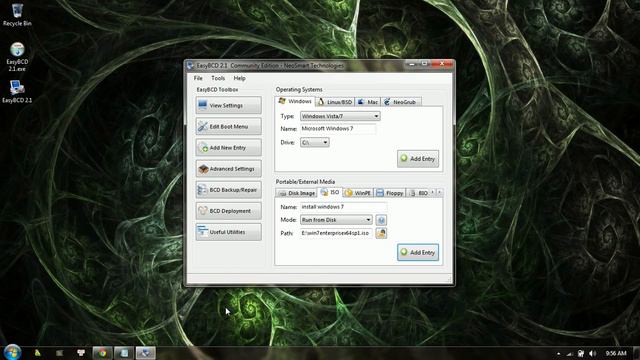This screenshot has width=640, height=360.
Task: Show hidden system tray icons
Action: (x=558, y=353)
